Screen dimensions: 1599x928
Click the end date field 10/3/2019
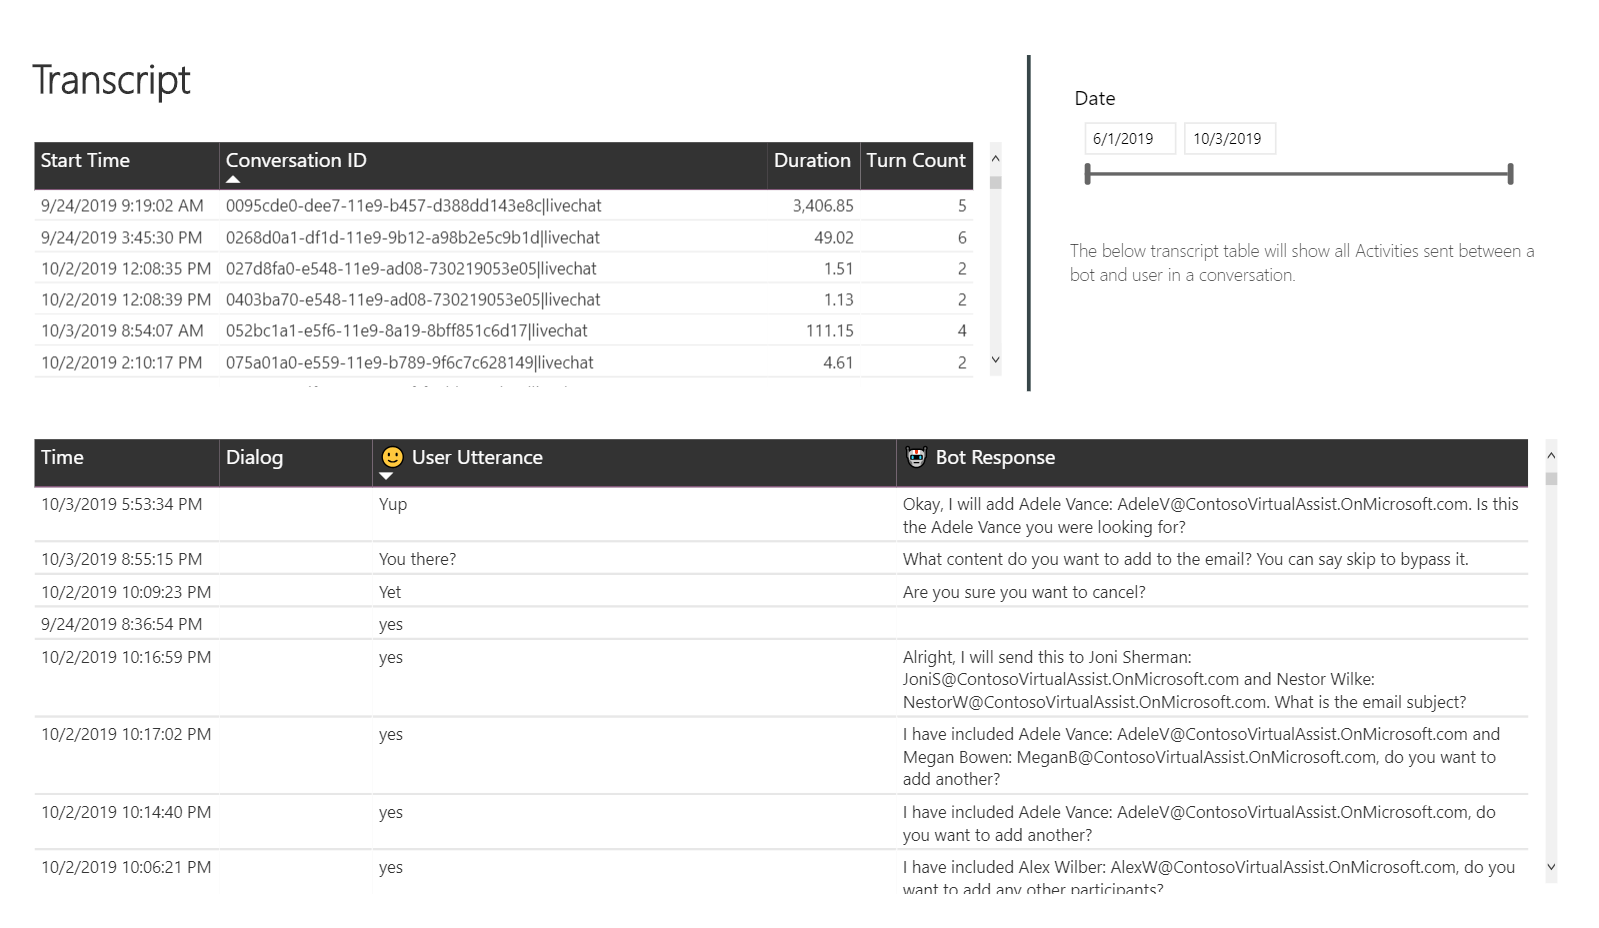tap(1230, 139)
